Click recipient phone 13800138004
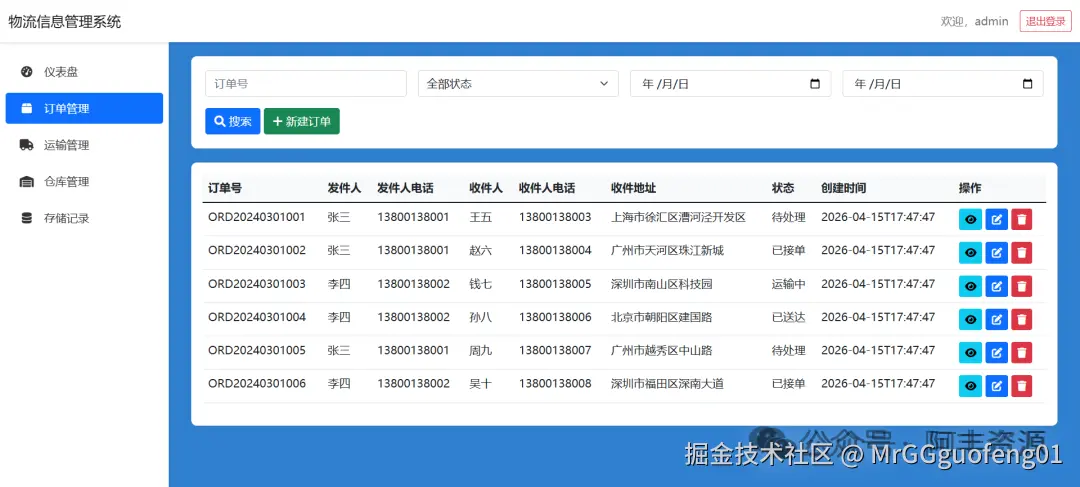The image size is (1080, 487). coord(555,250)
